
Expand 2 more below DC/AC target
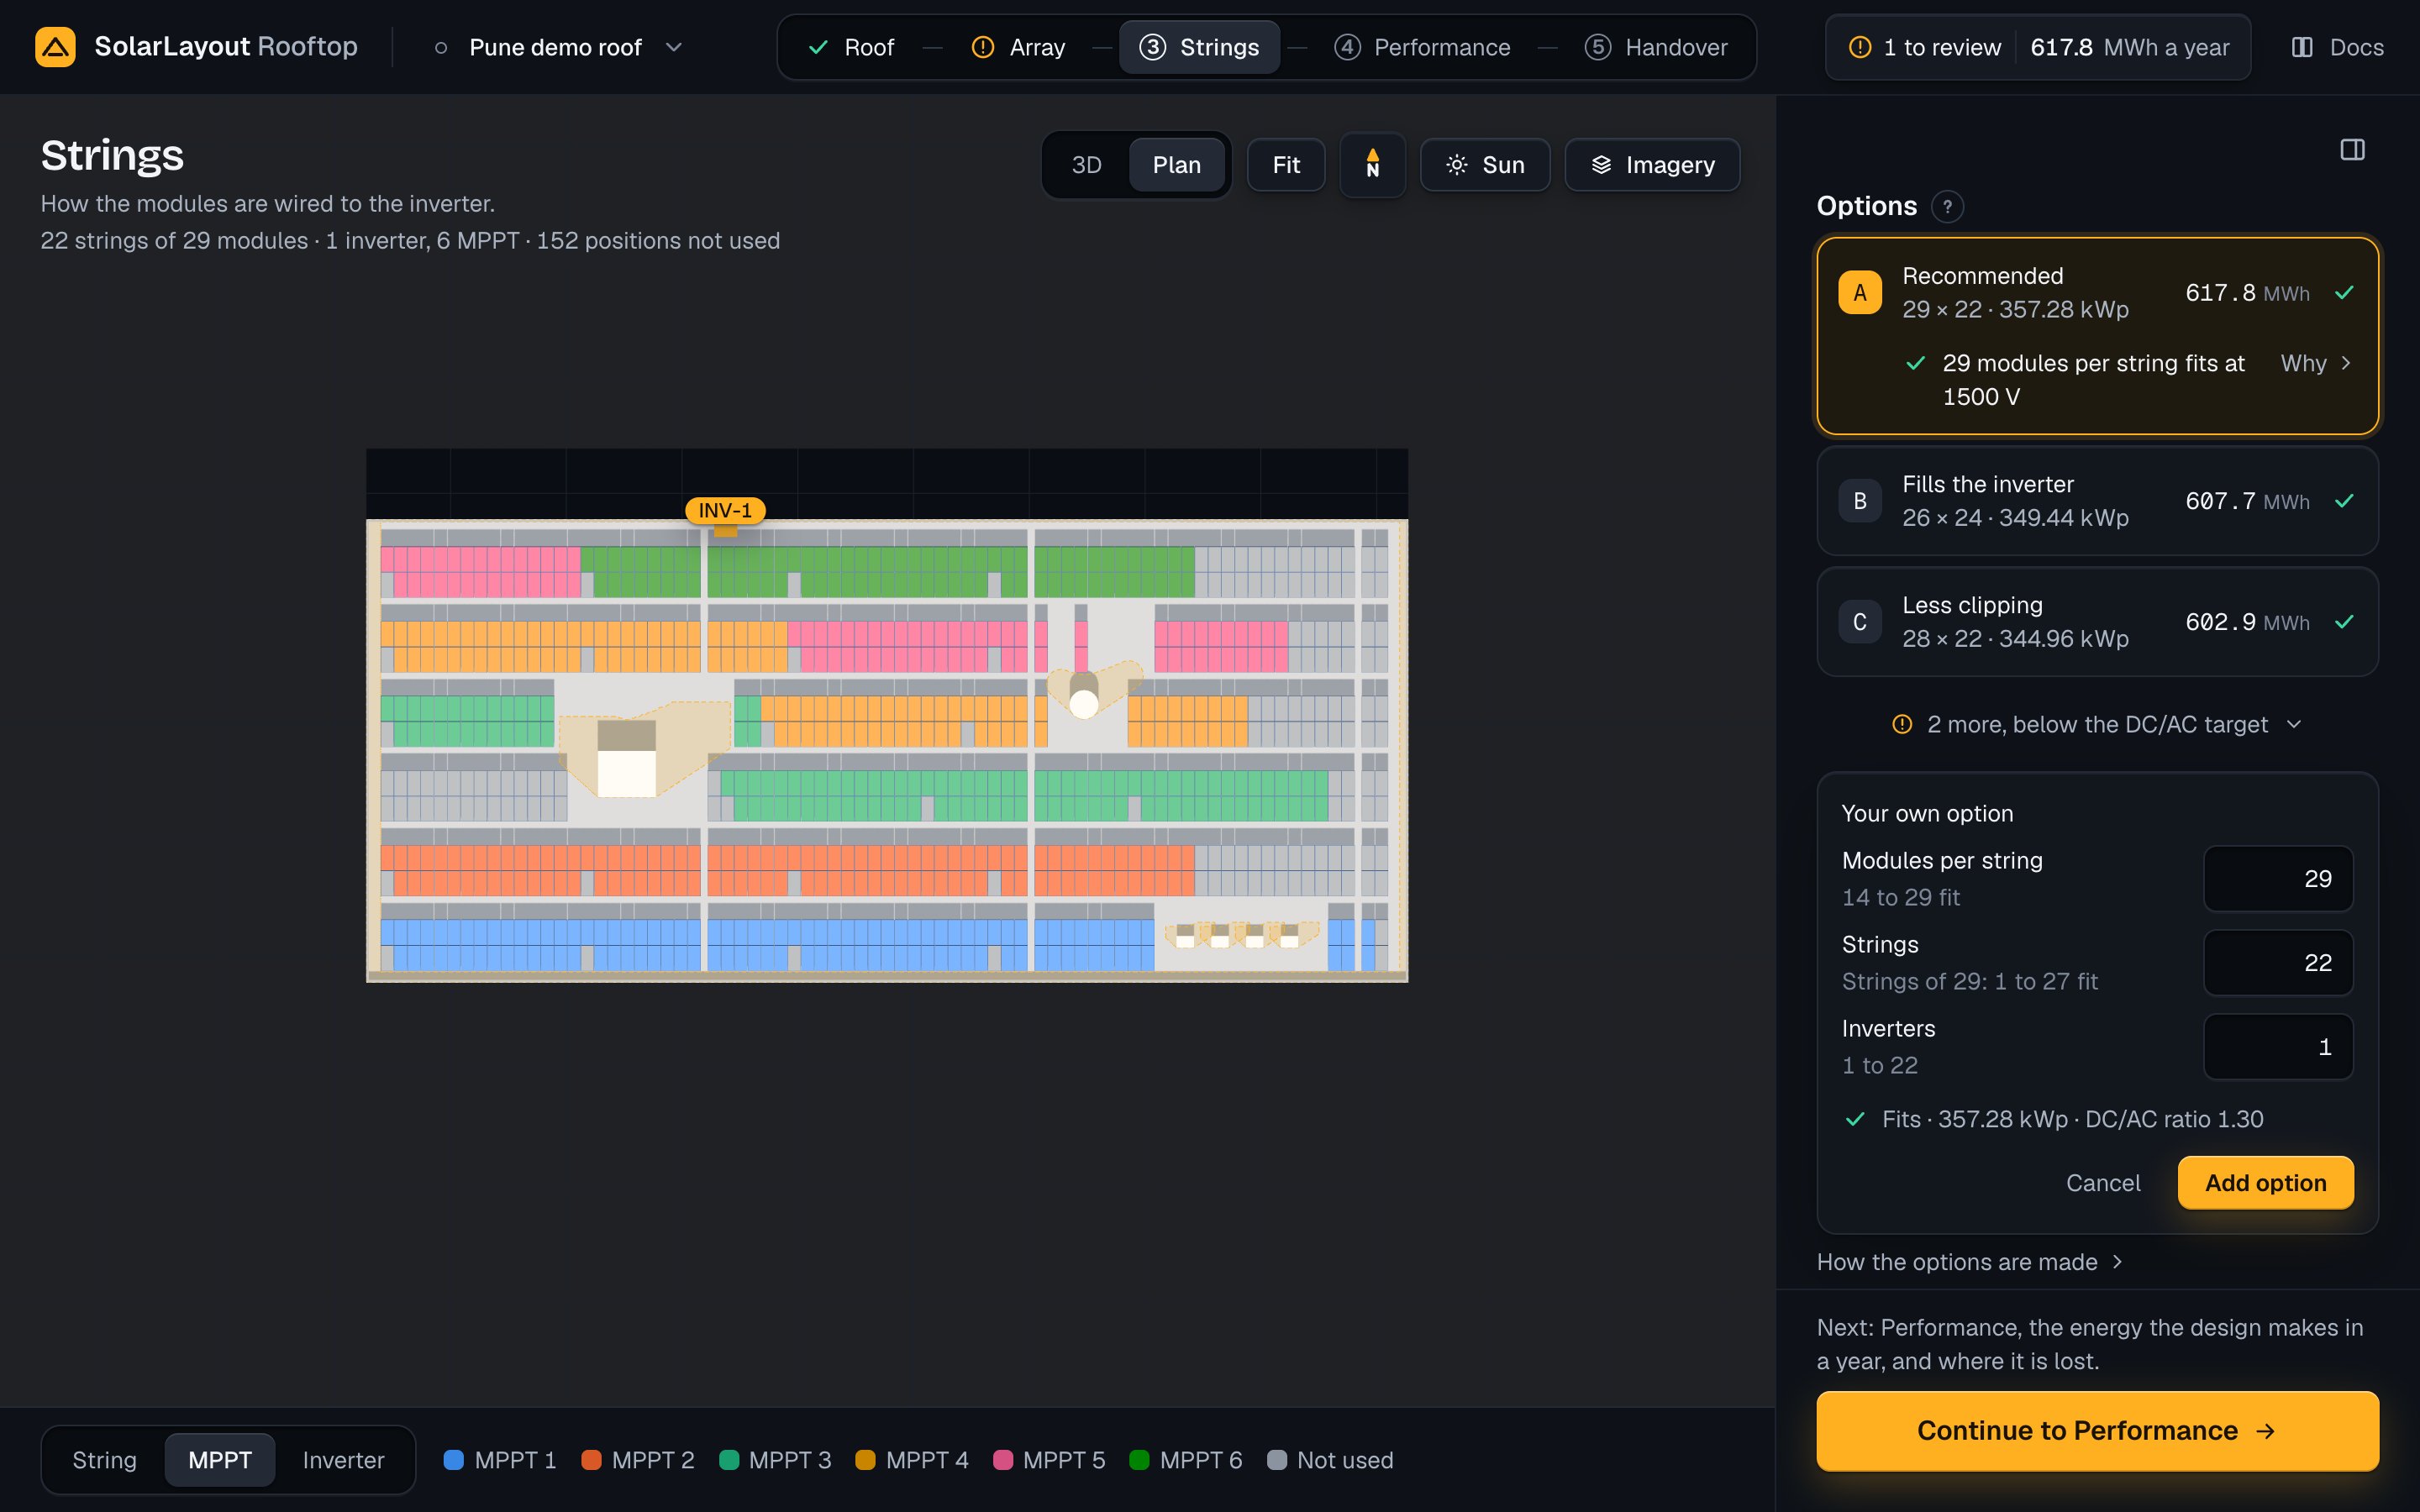[x=2097, y=724]
